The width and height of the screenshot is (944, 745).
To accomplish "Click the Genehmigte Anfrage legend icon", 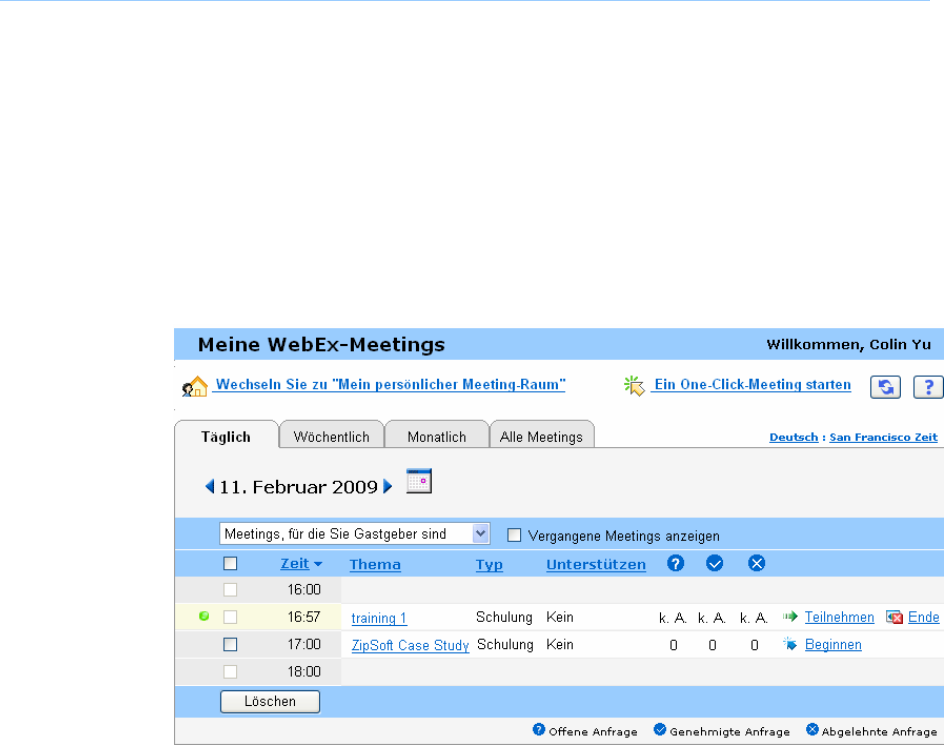I will [x=660, y=729].
